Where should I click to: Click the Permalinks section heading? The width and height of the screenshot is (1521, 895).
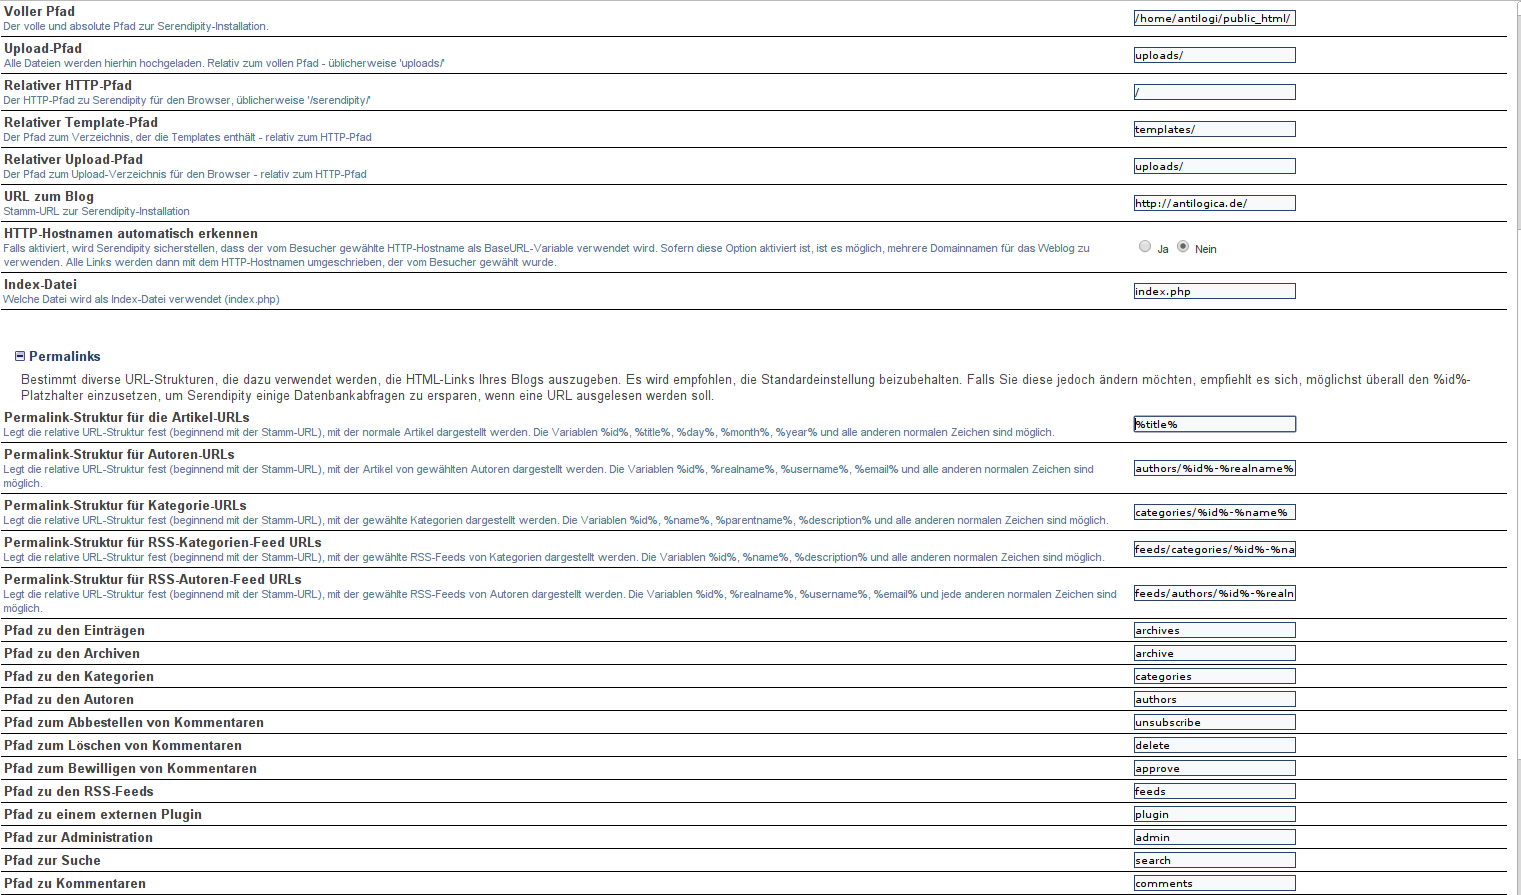pyautogui.click(x=65, y=356)
